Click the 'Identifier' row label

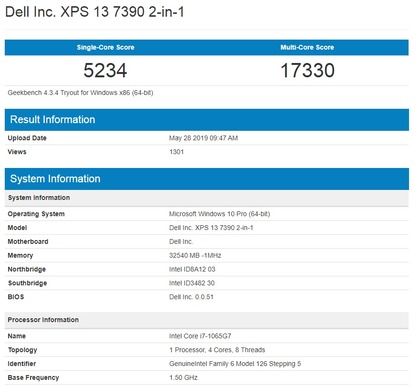22,364
